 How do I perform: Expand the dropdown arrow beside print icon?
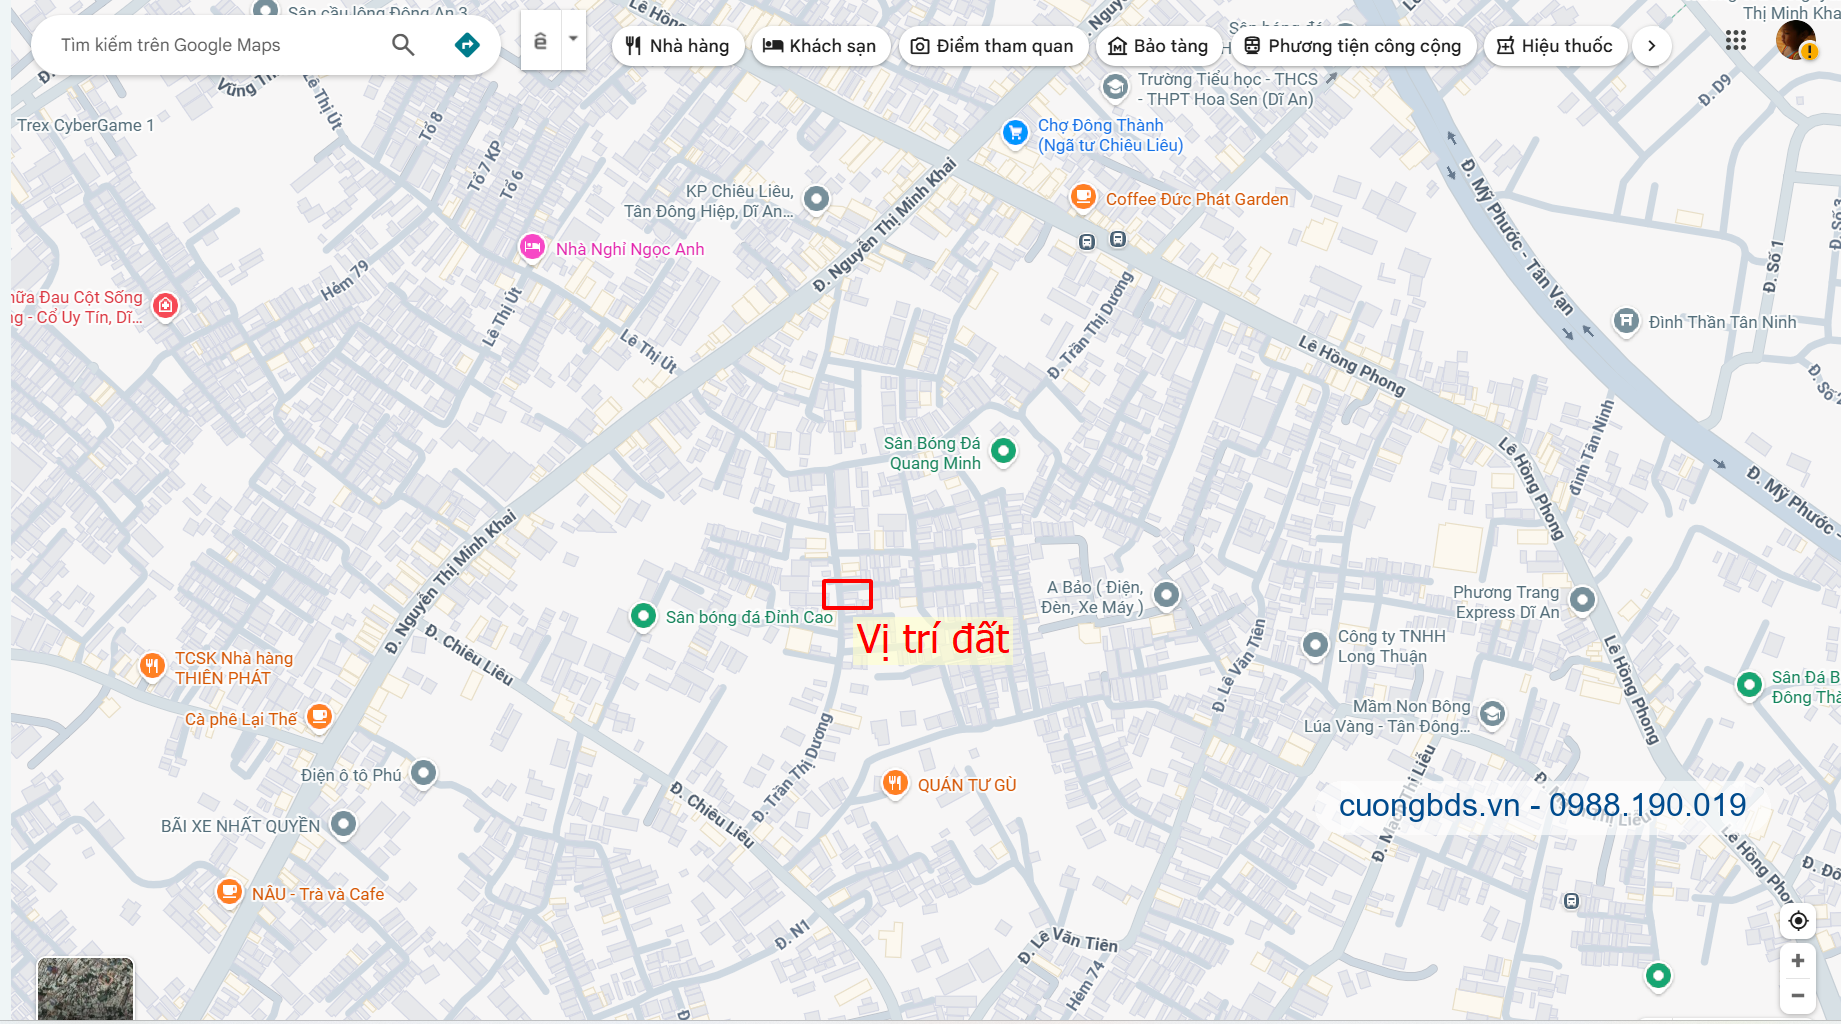(x=573, y=39)
